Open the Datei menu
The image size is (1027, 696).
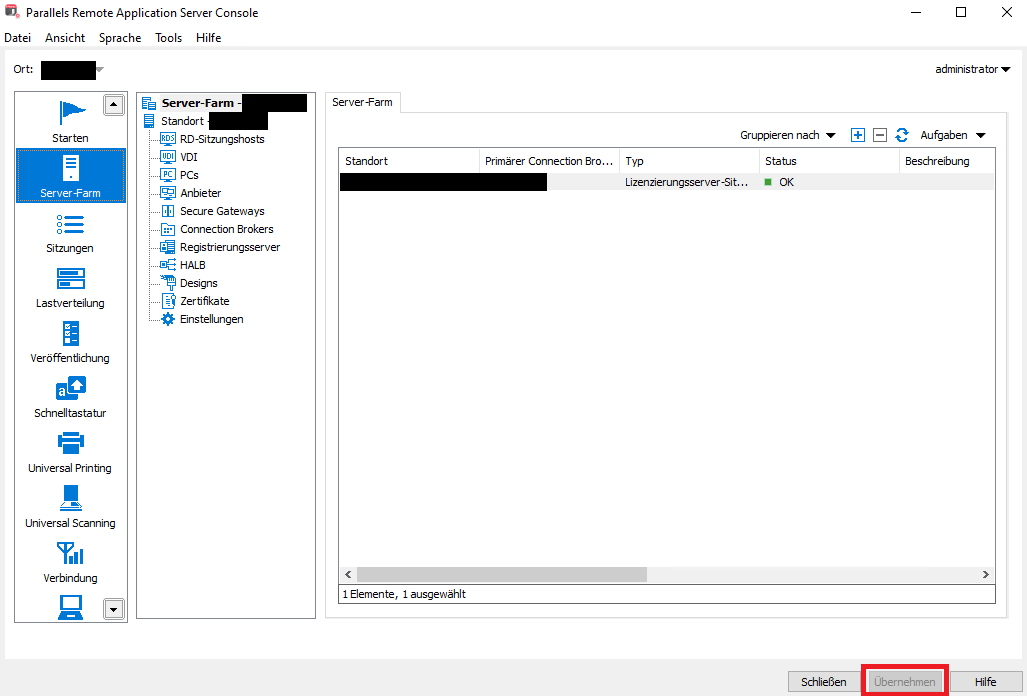coord(18,38)
